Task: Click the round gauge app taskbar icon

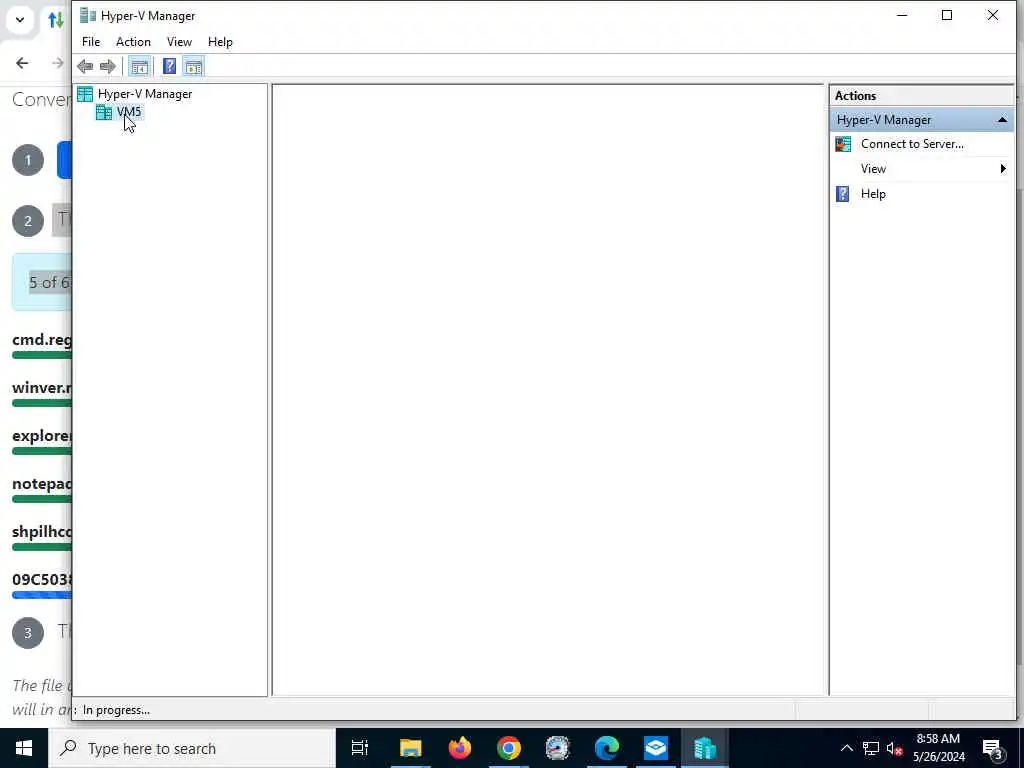Action: (558, 748)
